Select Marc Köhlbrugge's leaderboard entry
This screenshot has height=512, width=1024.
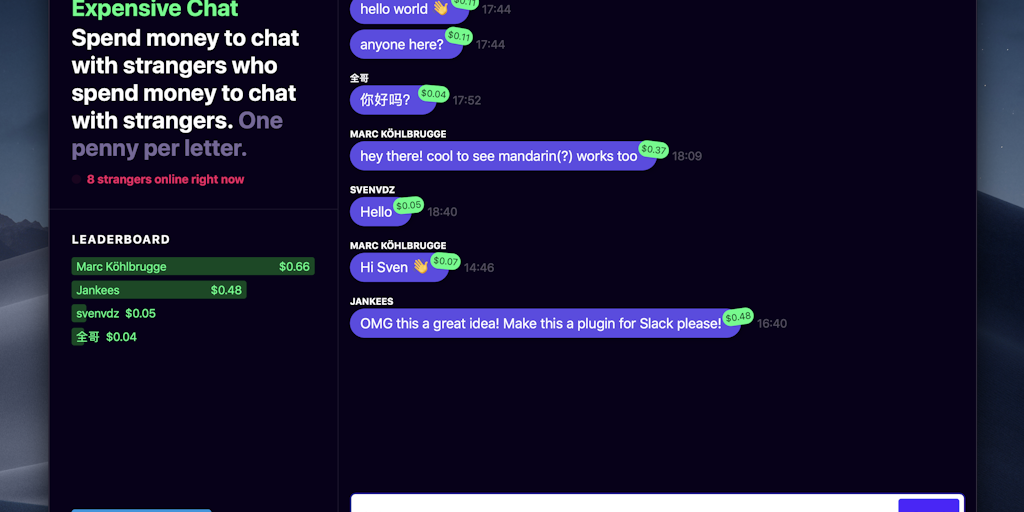193,266
